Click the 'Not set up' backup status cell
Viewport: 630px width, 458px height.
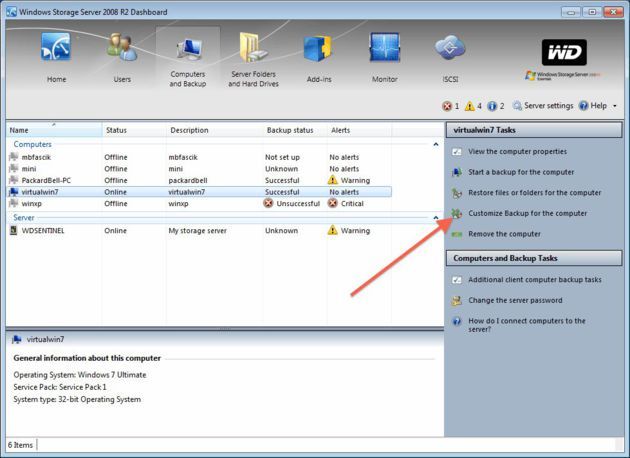point(282,157)
